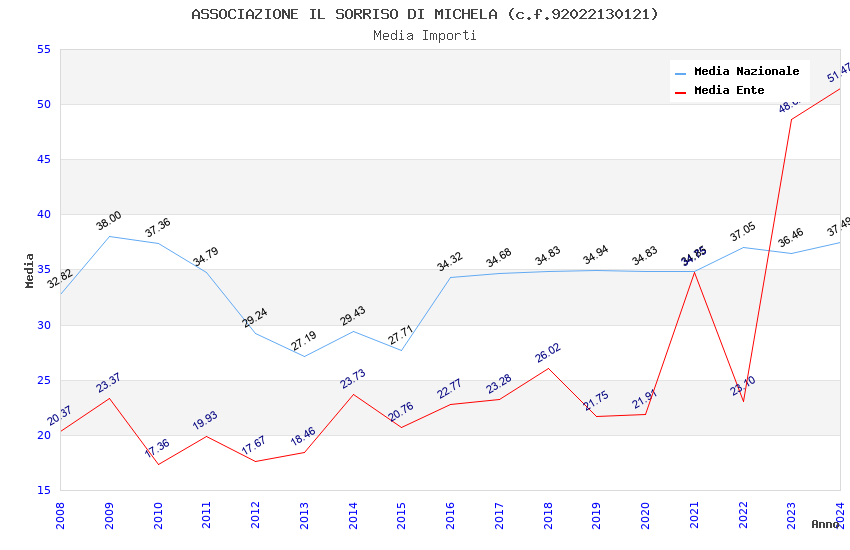
Task: Click the 37.05 national data label
Action: (743, 231)
